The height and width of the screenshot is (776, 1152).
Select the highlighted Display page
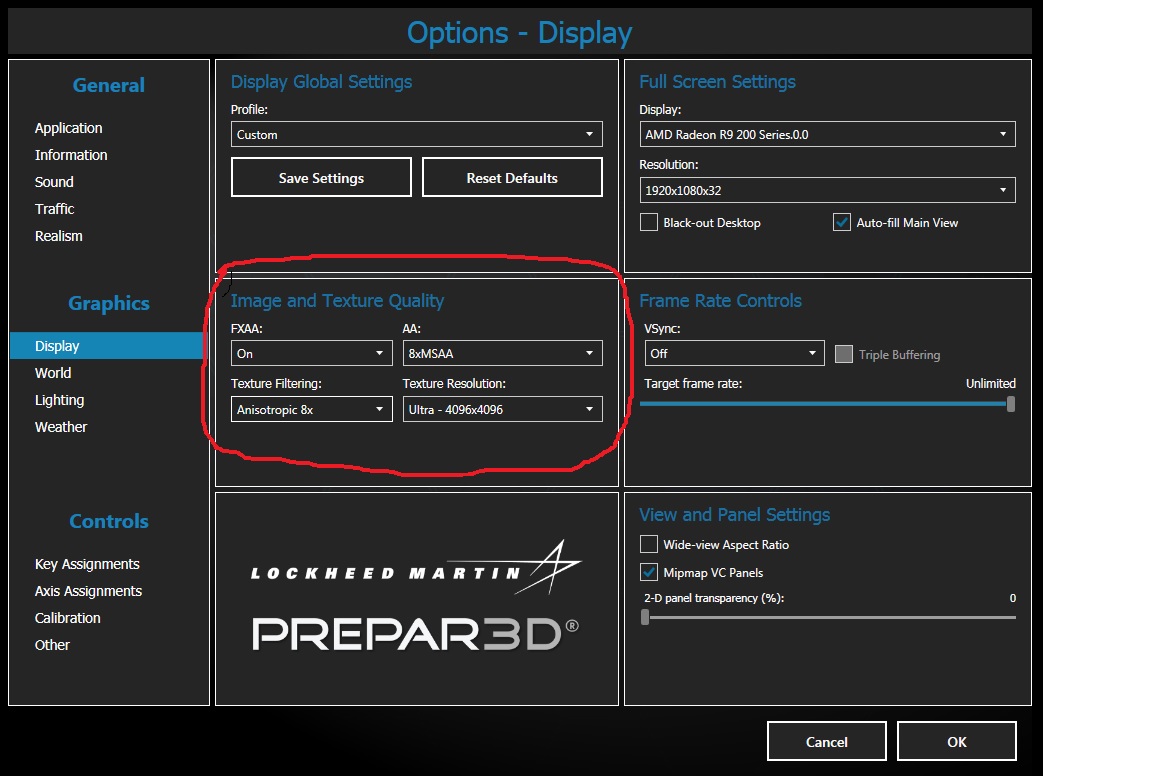pos(107,345)
